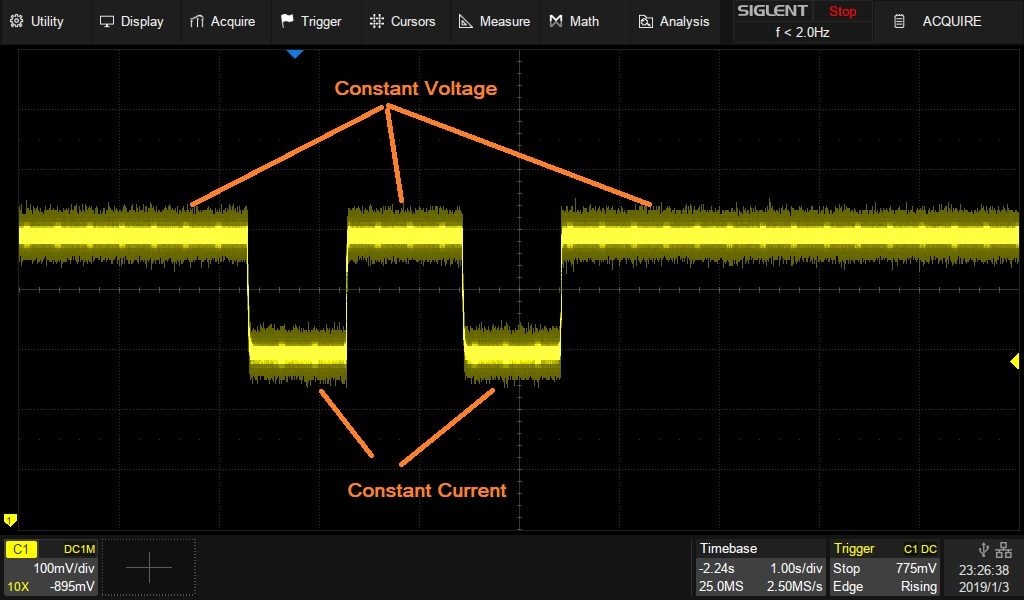Screen dimensions: 1024x600
Task: Click the blue trigger position marker at top
Action: [294, 54]
